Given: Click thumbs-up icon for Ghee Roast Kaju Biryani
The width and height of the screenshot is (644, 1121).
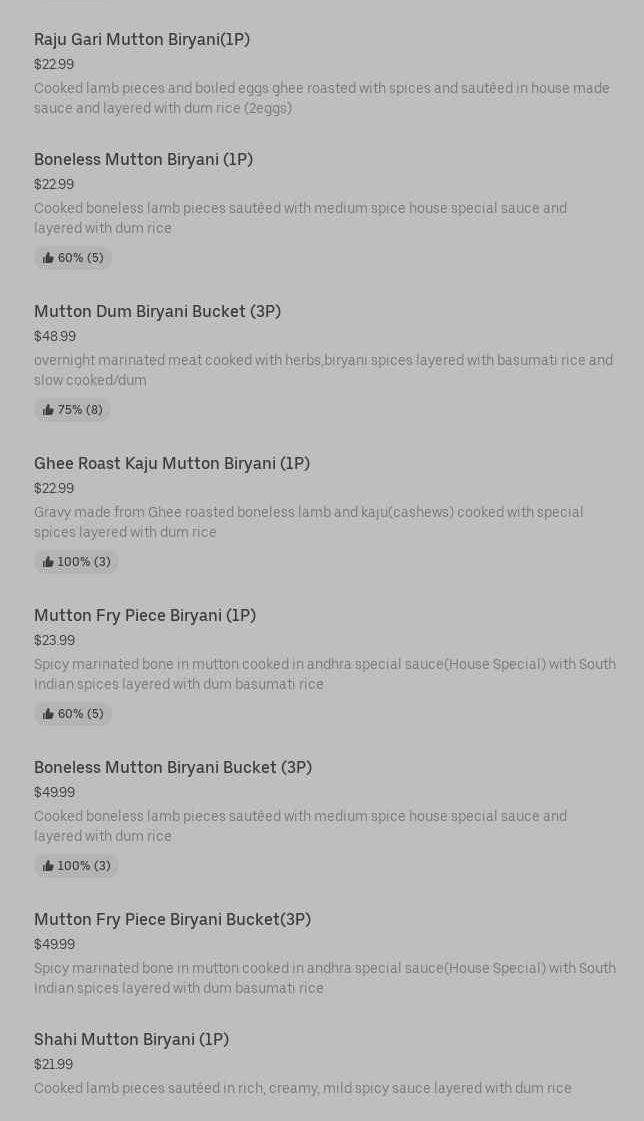Looking at the screenshot, I should pyautogui.click(x=48, y=562).
